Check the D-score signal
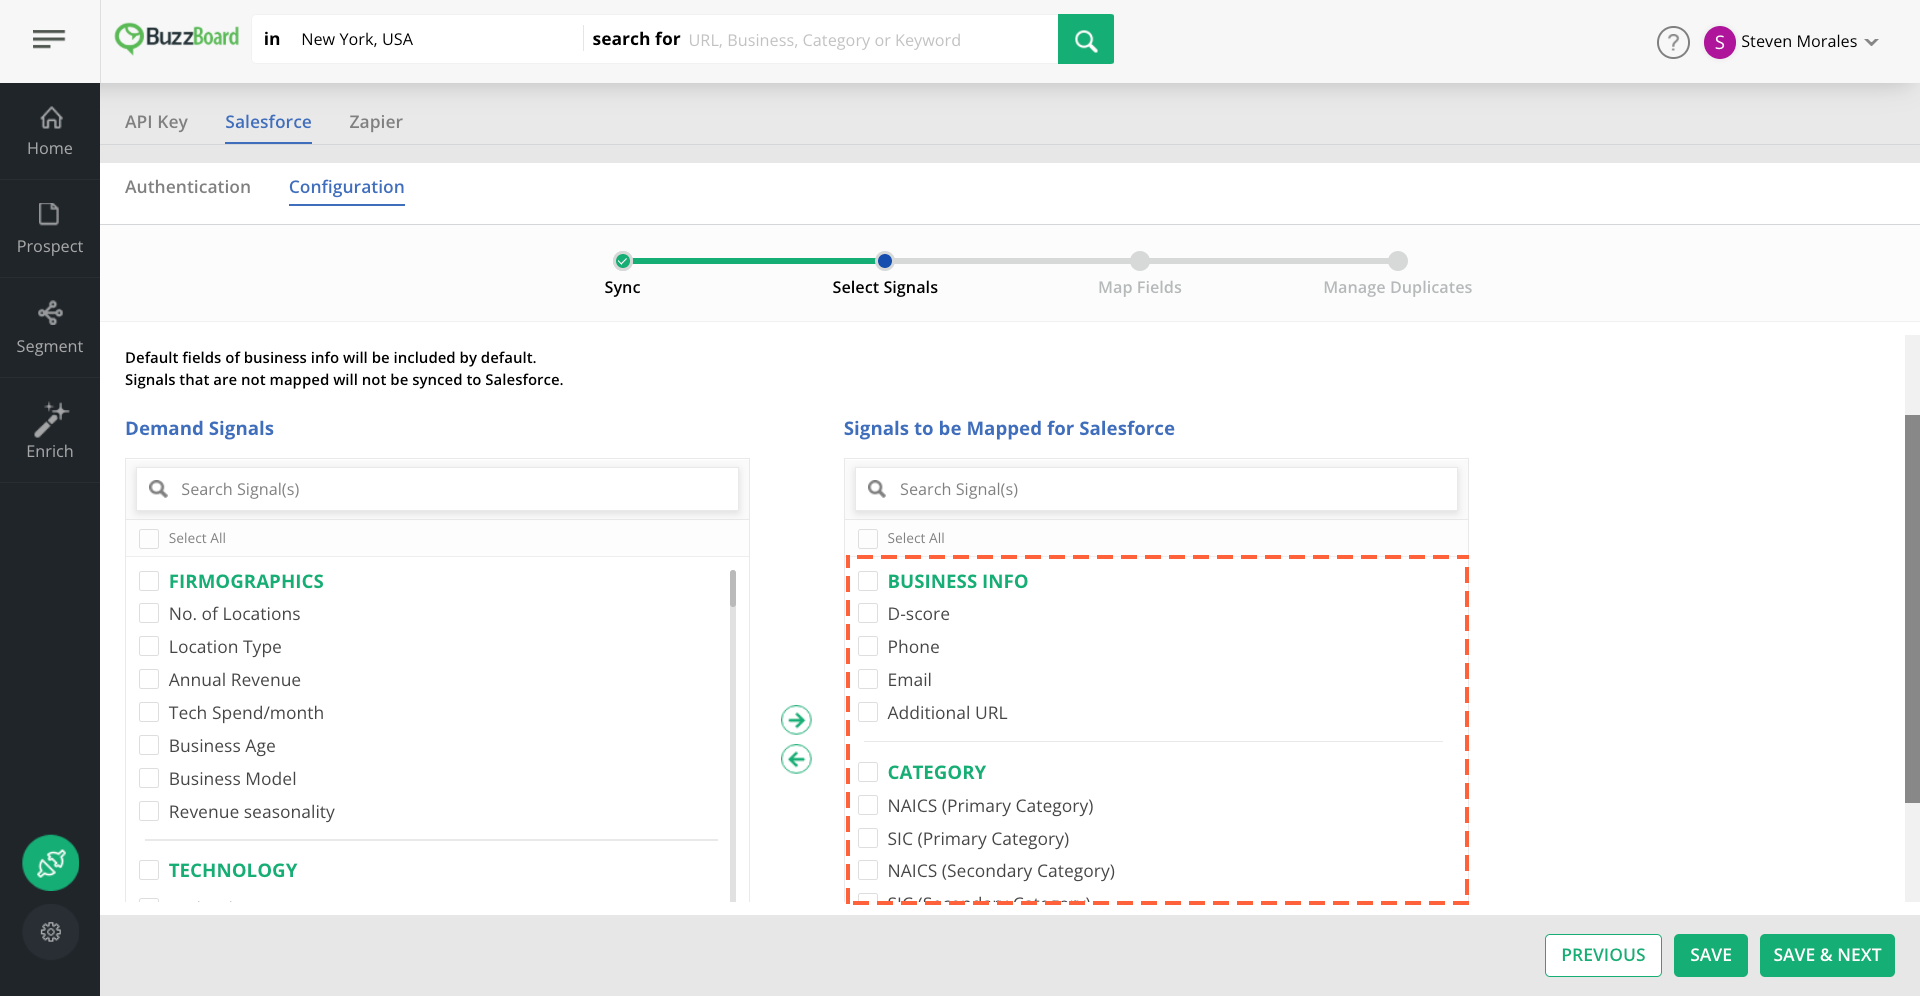1920x996 pixels. (x=868, y=613)
